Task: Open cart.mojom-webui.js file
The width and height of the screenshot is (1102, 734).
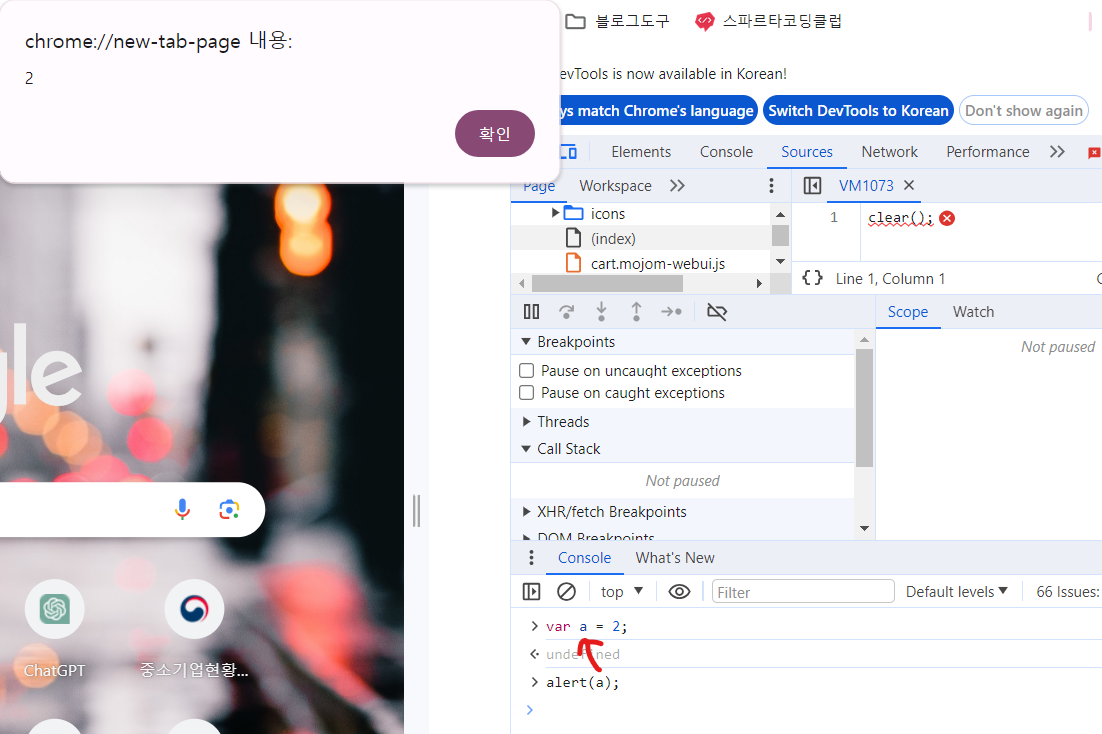Action: (657, 264)
